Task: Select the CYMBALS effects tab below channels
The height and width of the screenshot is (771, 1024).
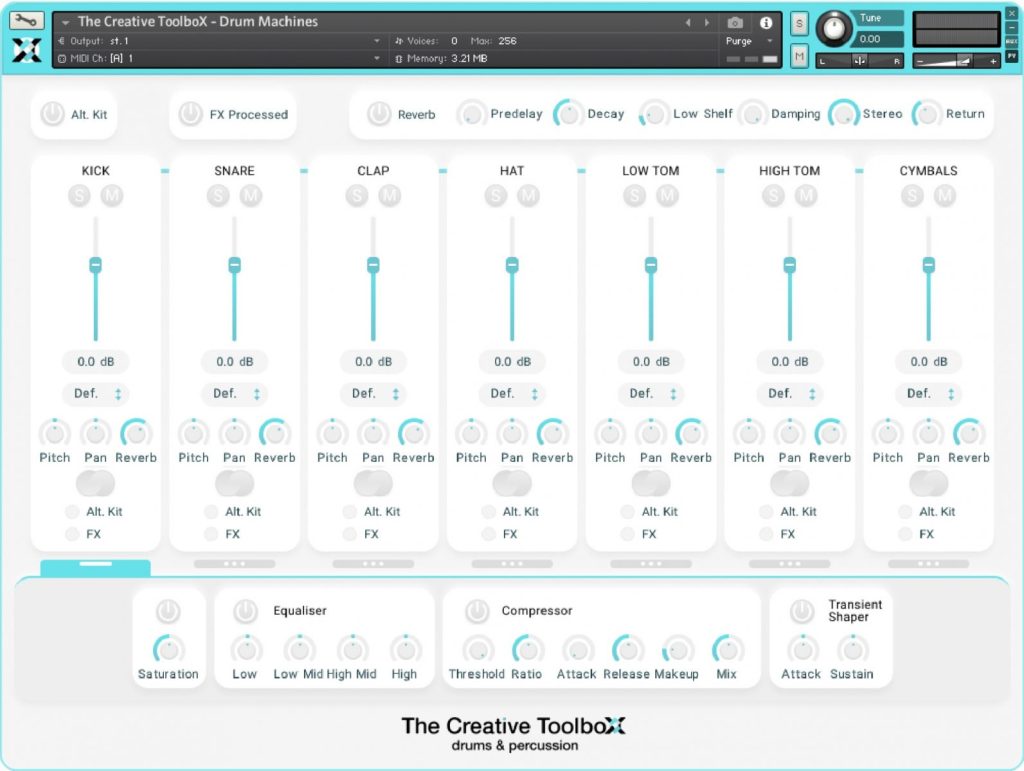Action: (x=928, y=563)
